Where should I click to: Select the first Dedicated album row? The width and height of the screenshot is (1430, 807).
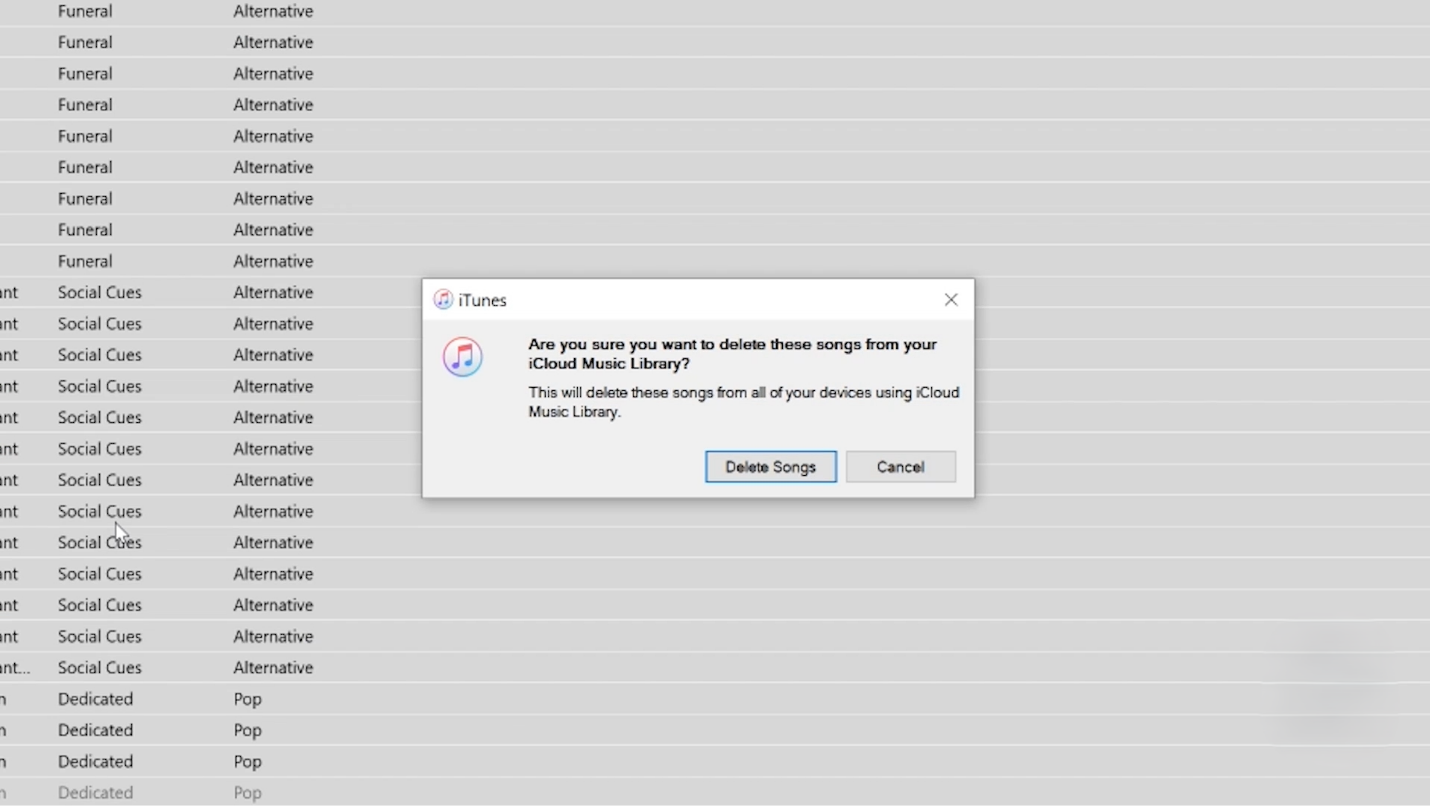coord(715,699)
